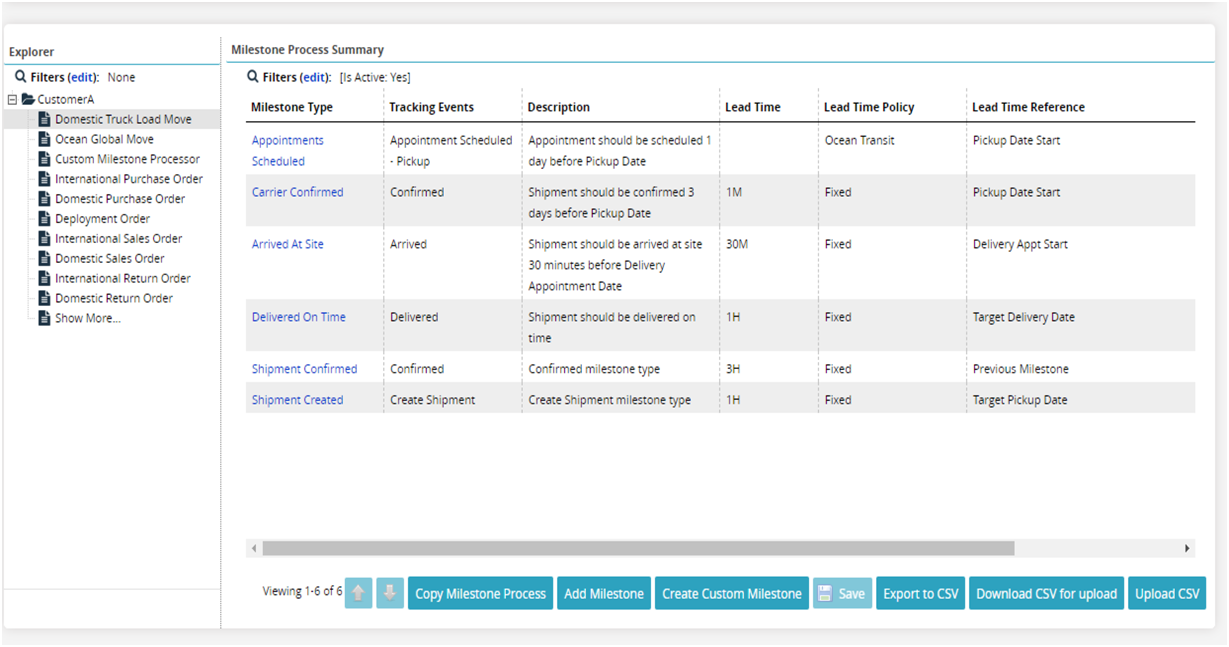Click the Save button with disk icon

pyautogui.click(x=842, y=593)
